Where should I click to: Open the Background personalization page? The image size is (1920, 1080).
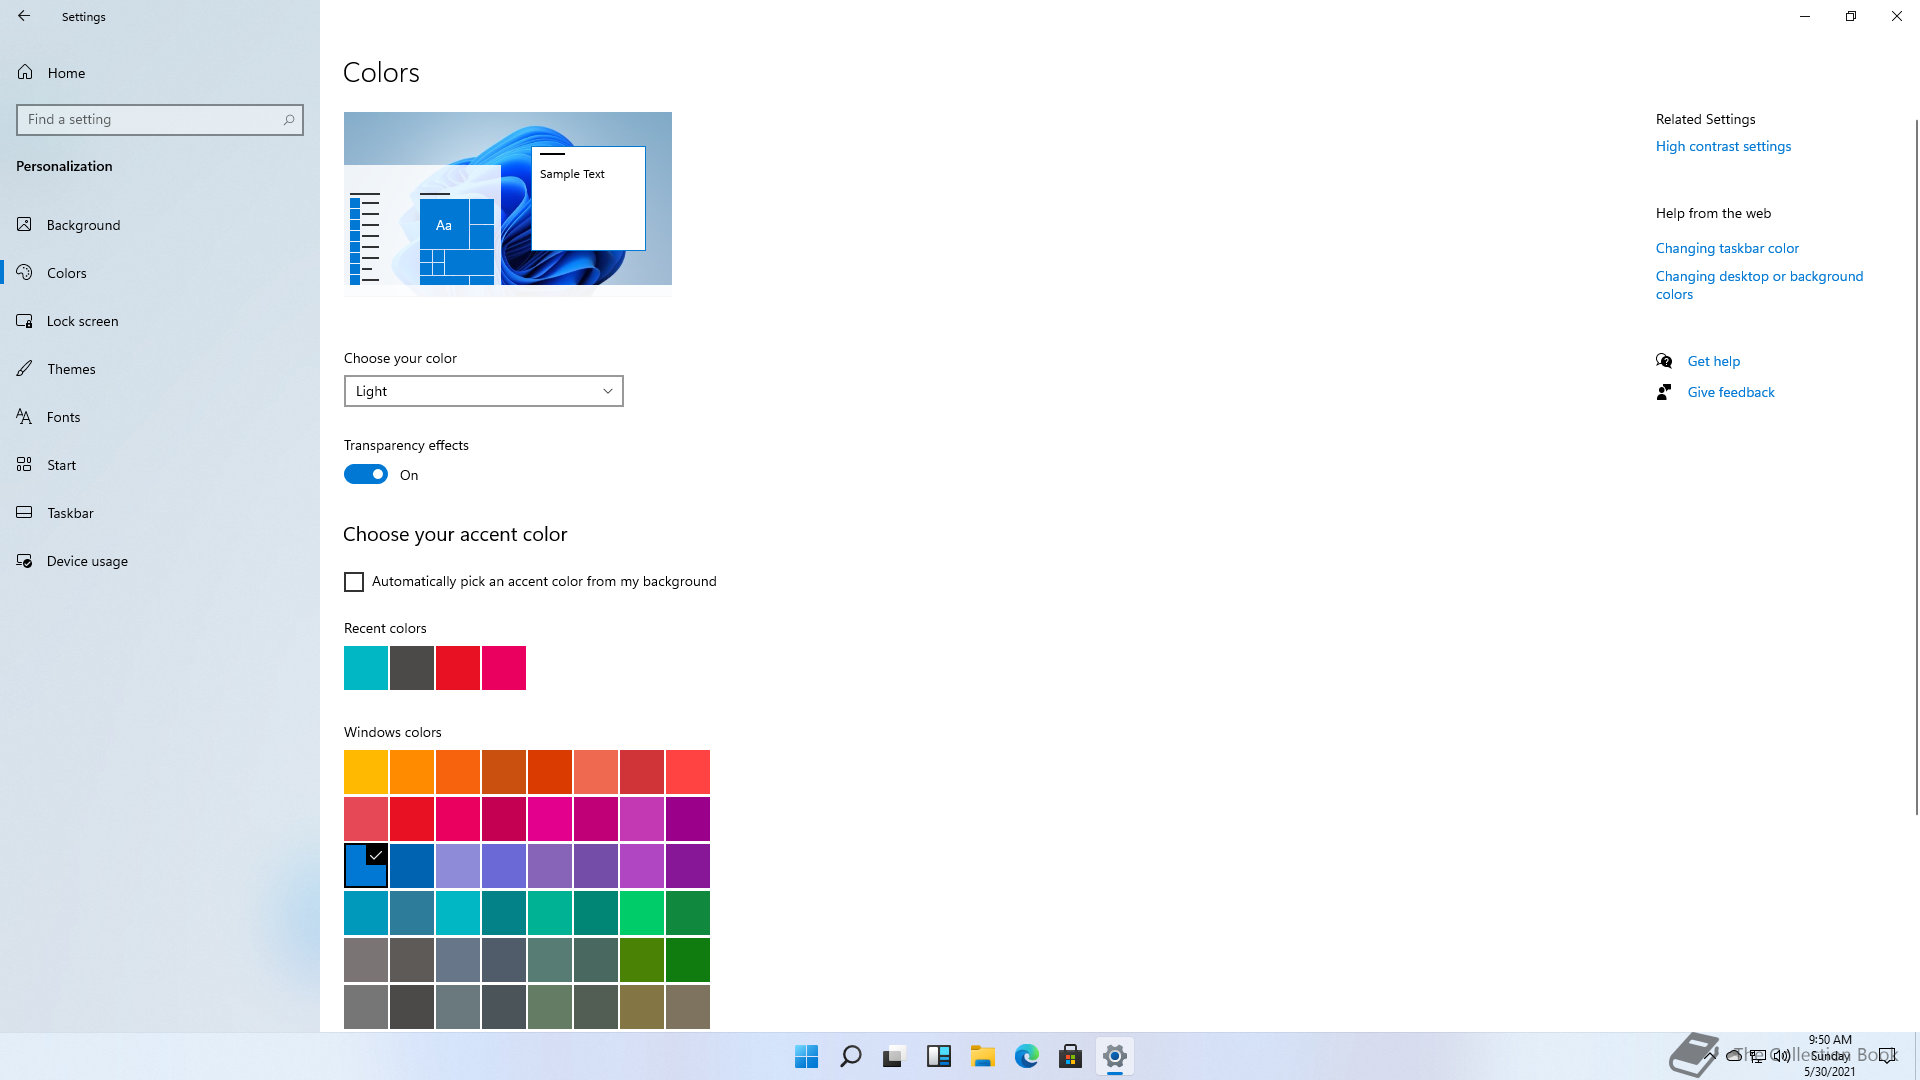(160, 225)
